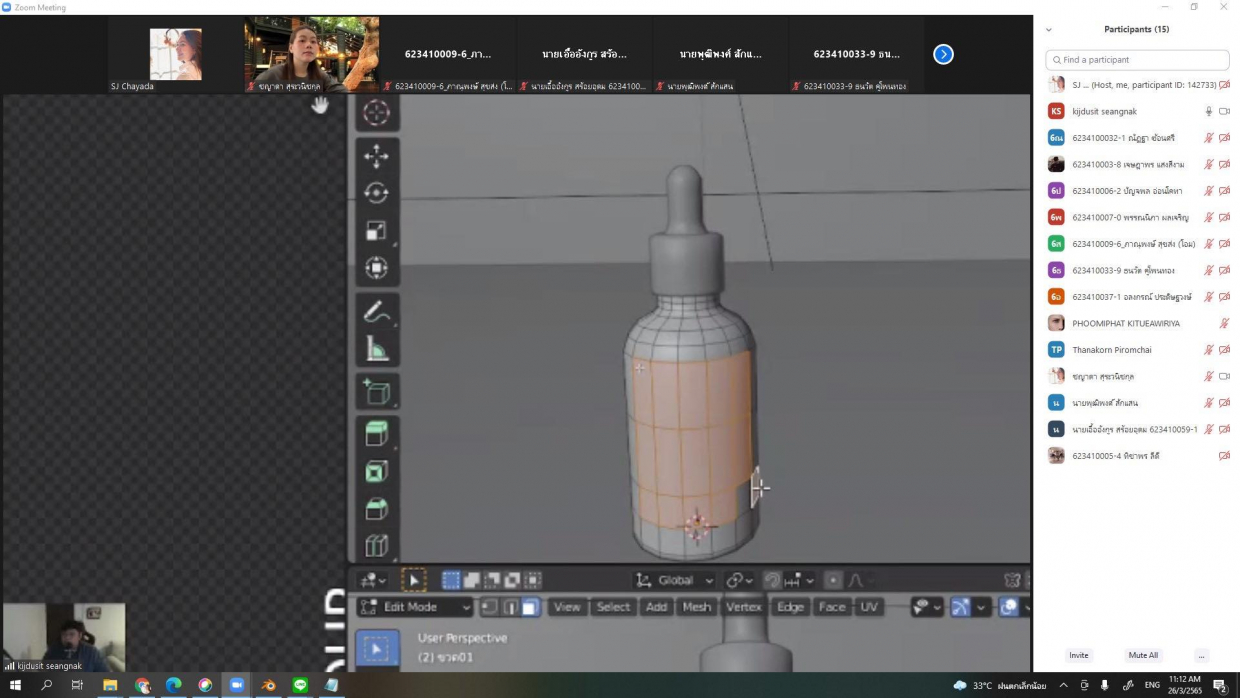Image resolution: width=1240 pixels, height=698 pixels.
Task: Switch to face select mode
Action: click(531, 607)
